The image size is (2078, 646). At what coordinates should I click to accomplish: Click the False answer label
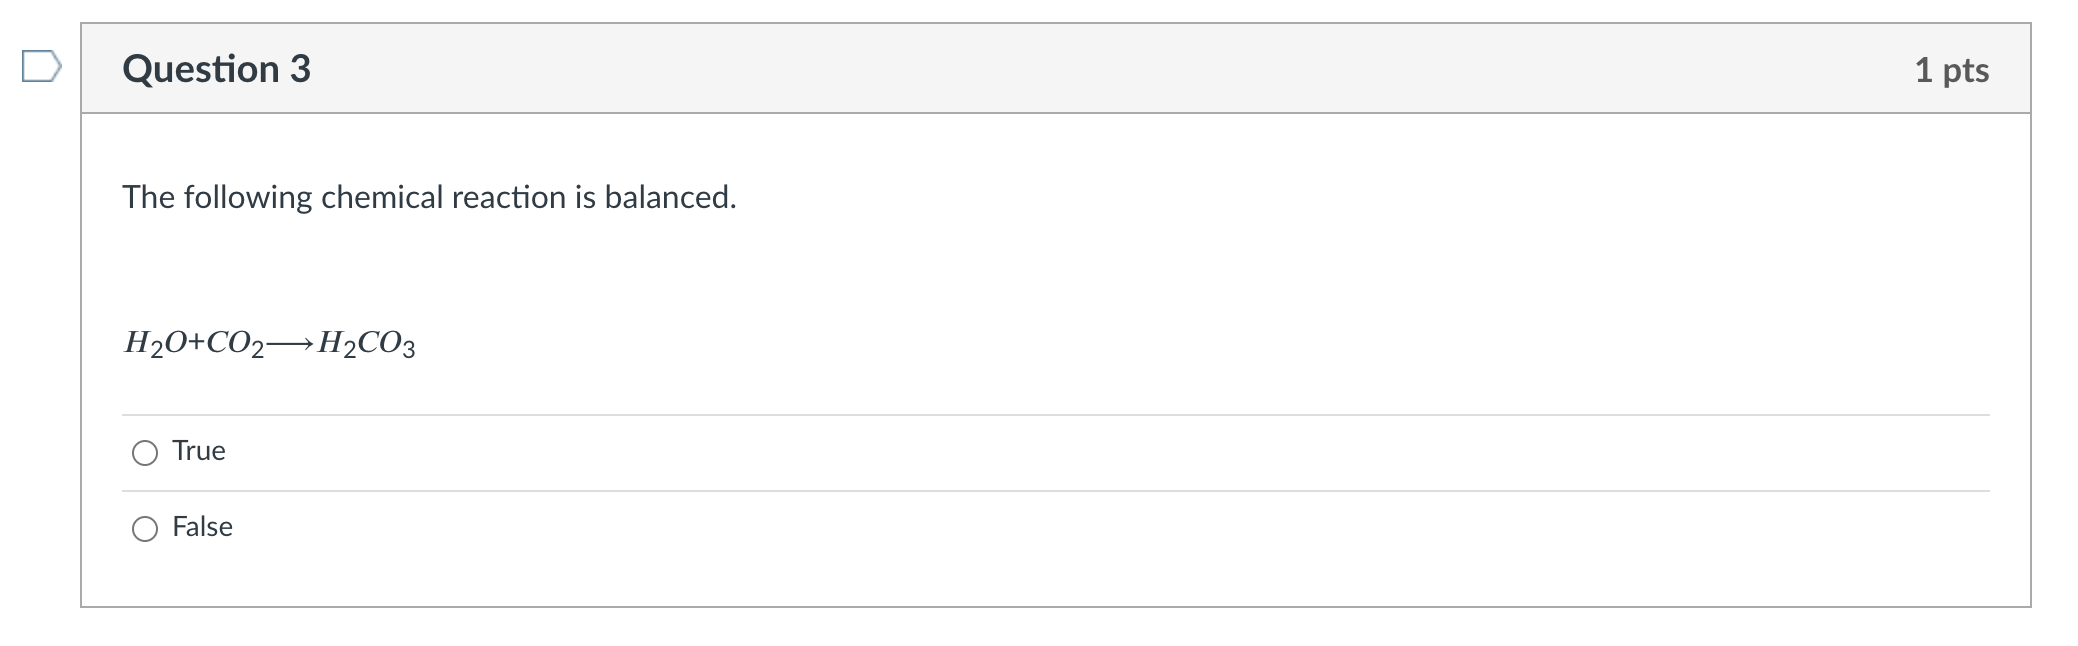pyautogui.click(x=202, y=526)
